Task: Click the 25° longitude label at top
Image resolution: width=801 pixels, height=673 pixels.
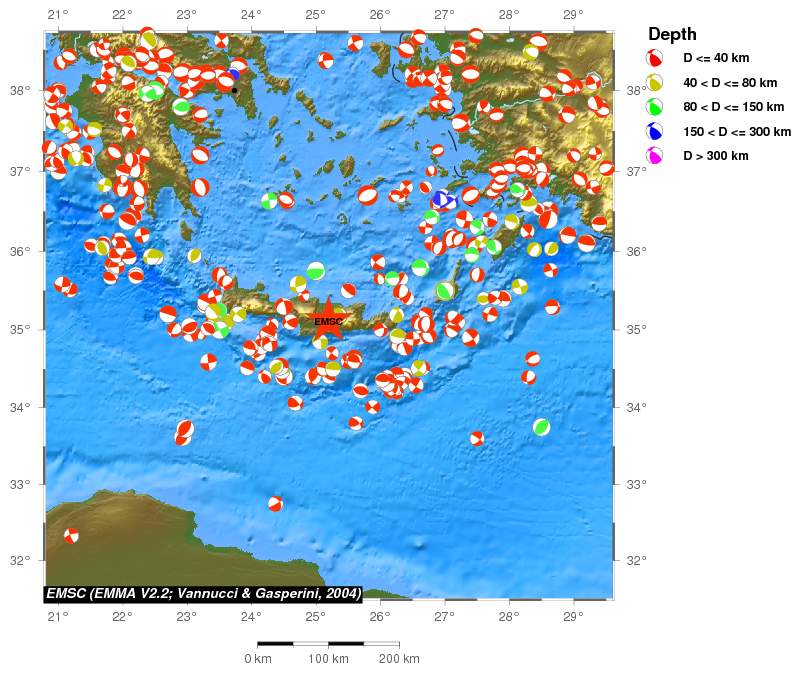Action: point(315,14)
